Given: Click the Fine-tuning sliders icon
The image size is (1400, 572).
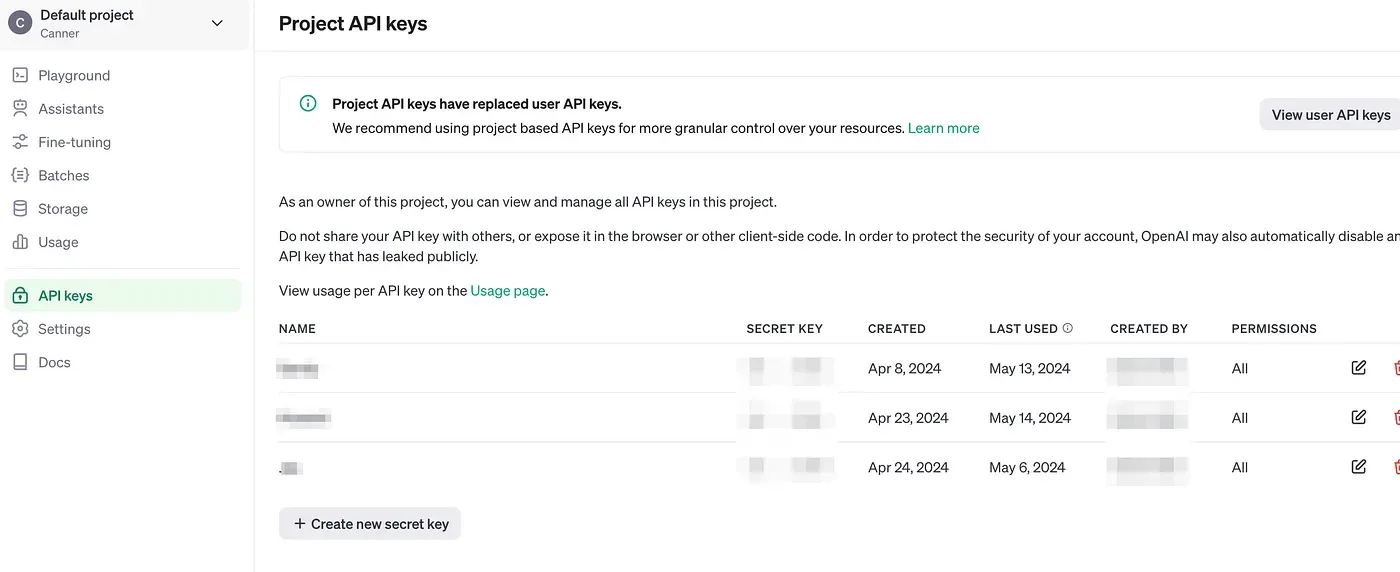Looking at the screenshot, I should [x=20, y=142].
